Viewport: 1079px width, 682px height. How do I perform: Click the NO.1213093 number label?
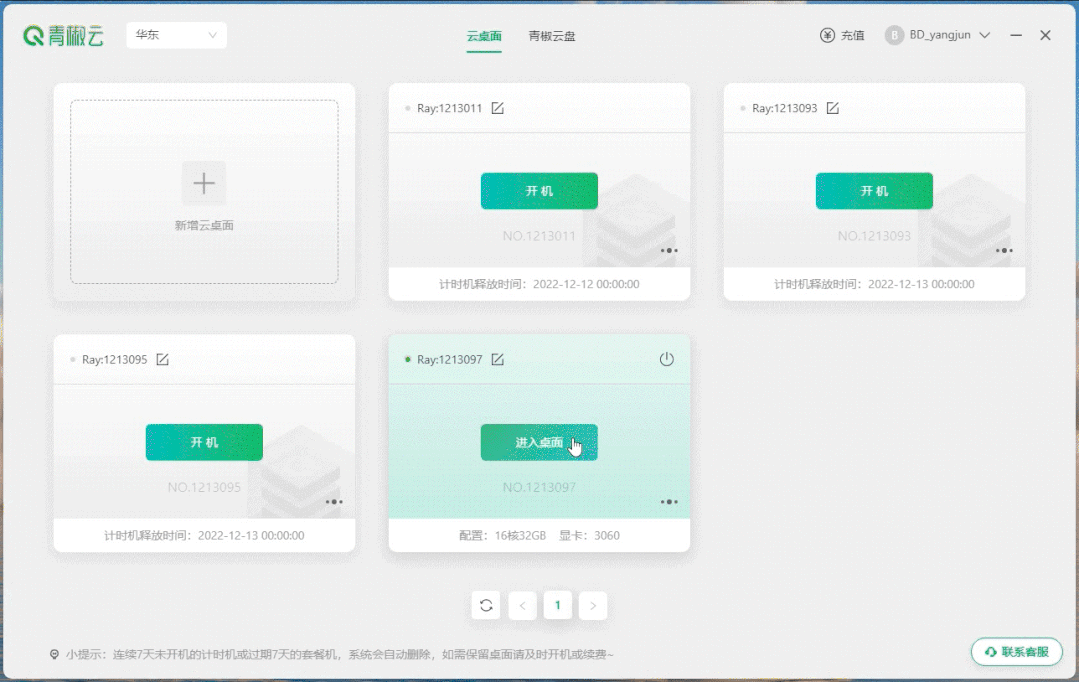(x=874, y=236)
